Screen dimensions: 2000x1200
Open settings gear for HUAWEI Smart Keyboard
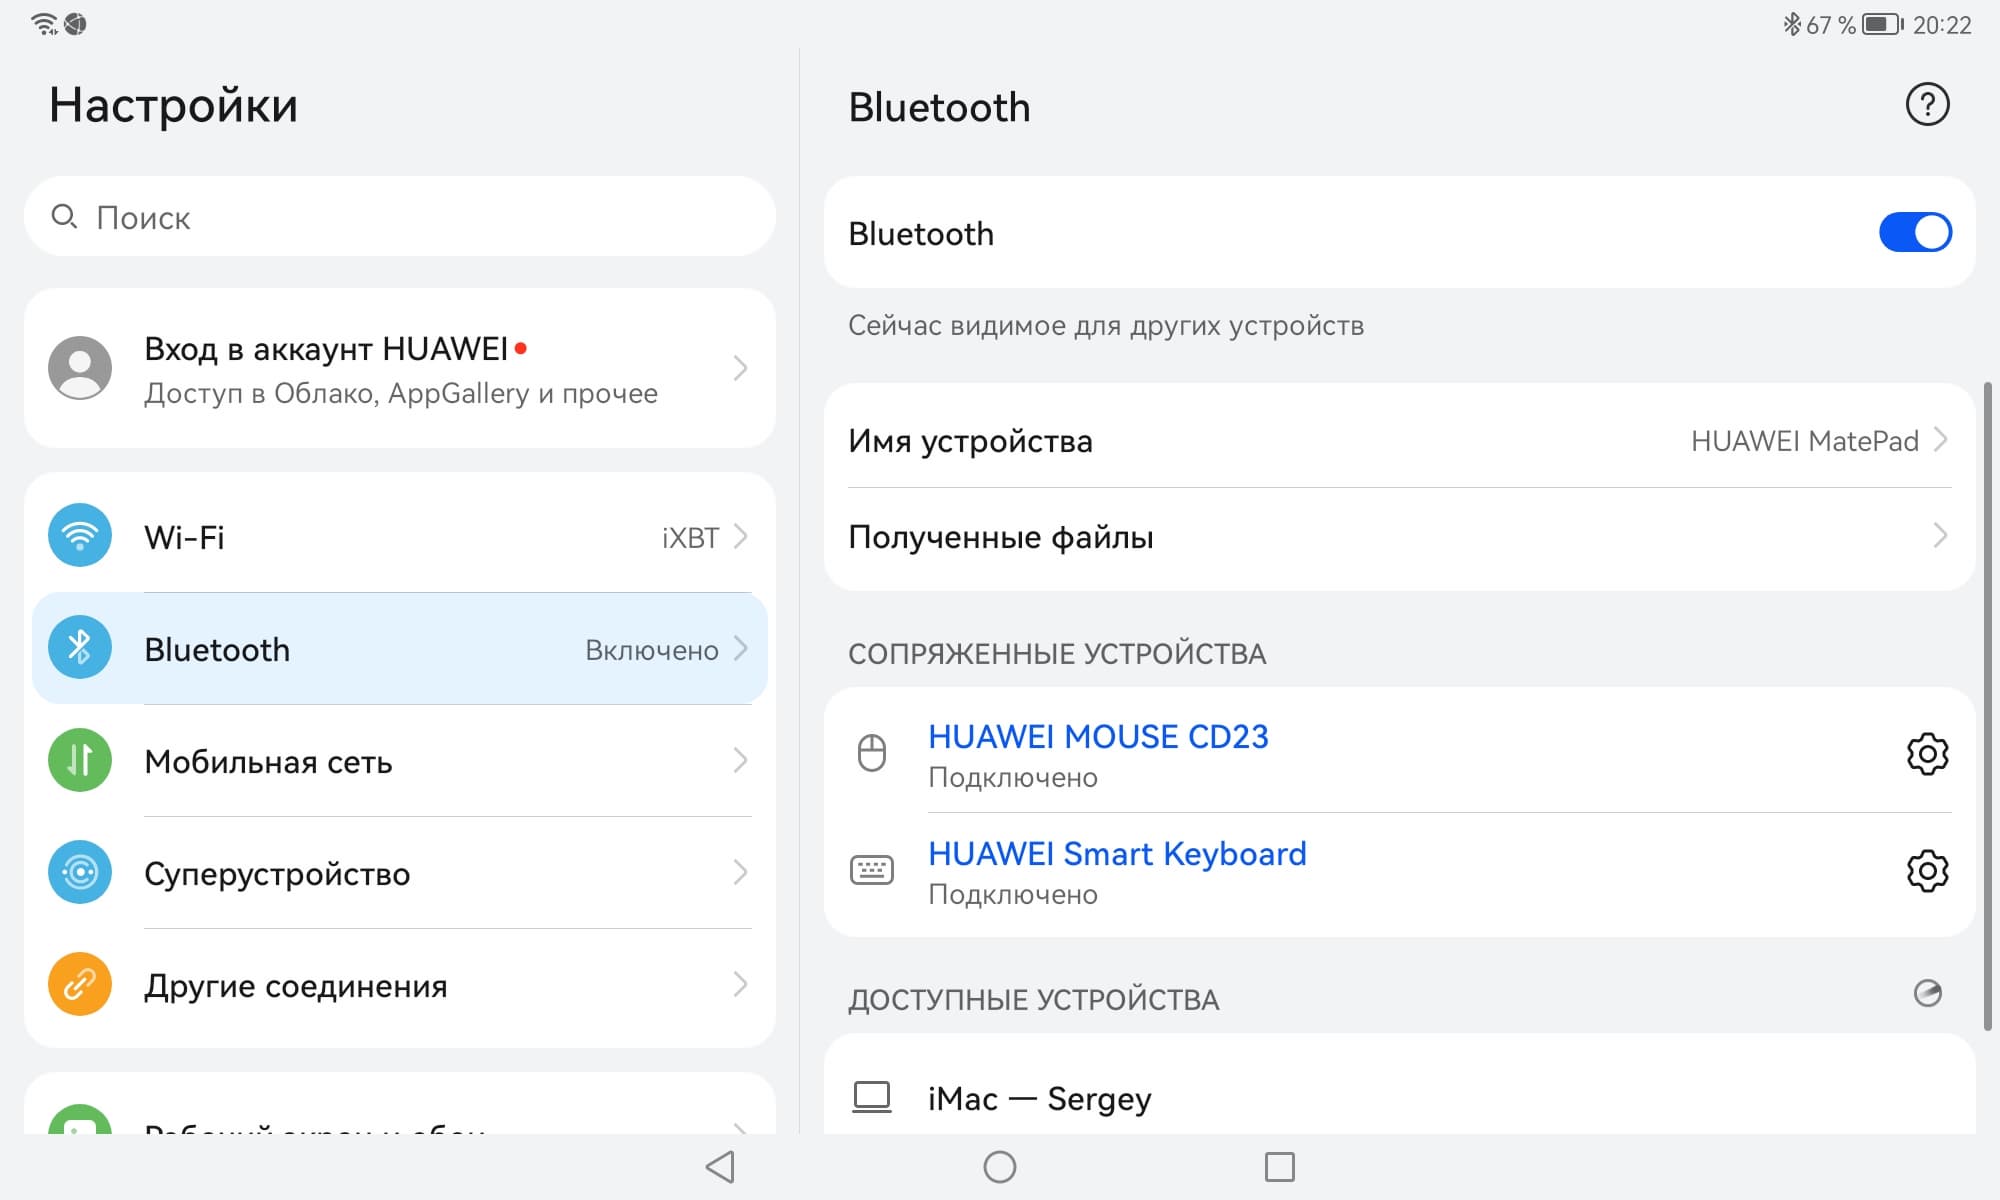[1926, 871]
